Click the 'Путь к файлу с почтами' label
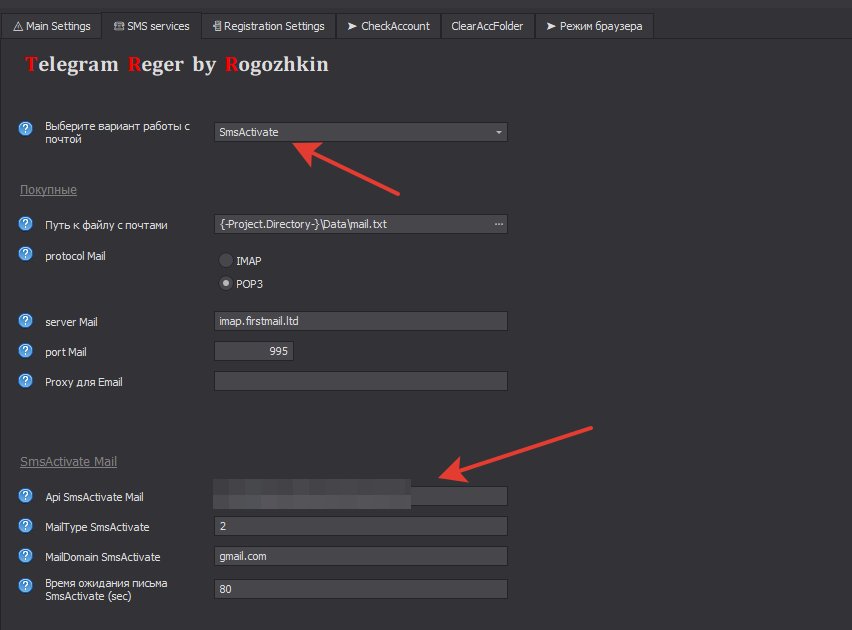 pos(106,225)
